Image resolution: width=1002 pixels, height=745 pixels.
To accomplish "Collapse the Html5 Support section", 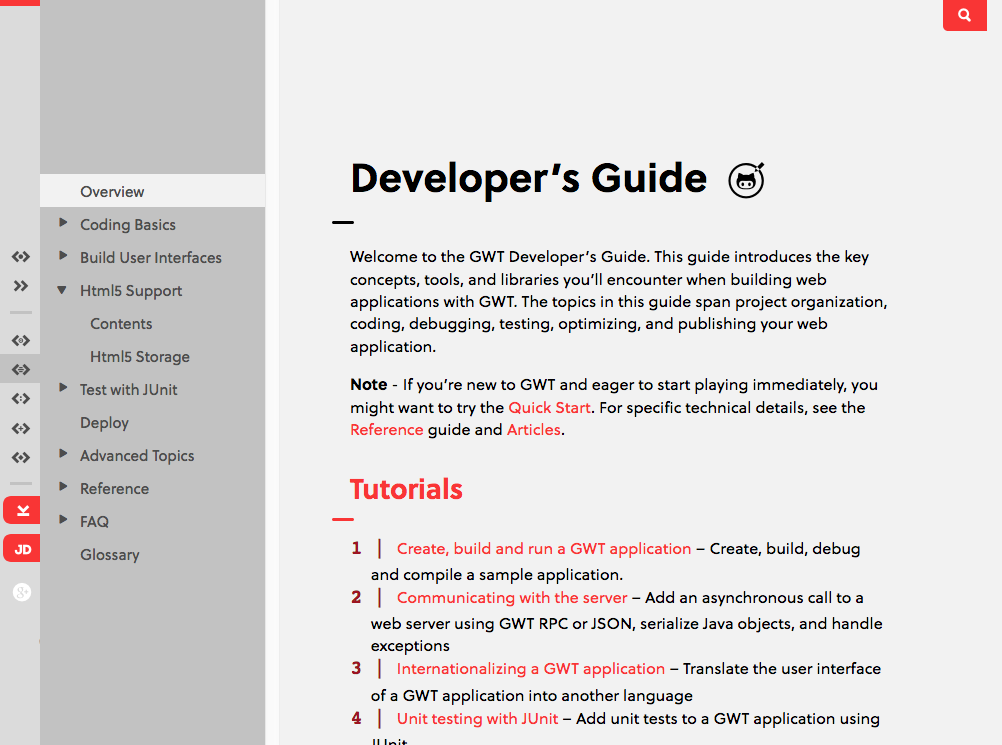I will click(x=63, y=291).
